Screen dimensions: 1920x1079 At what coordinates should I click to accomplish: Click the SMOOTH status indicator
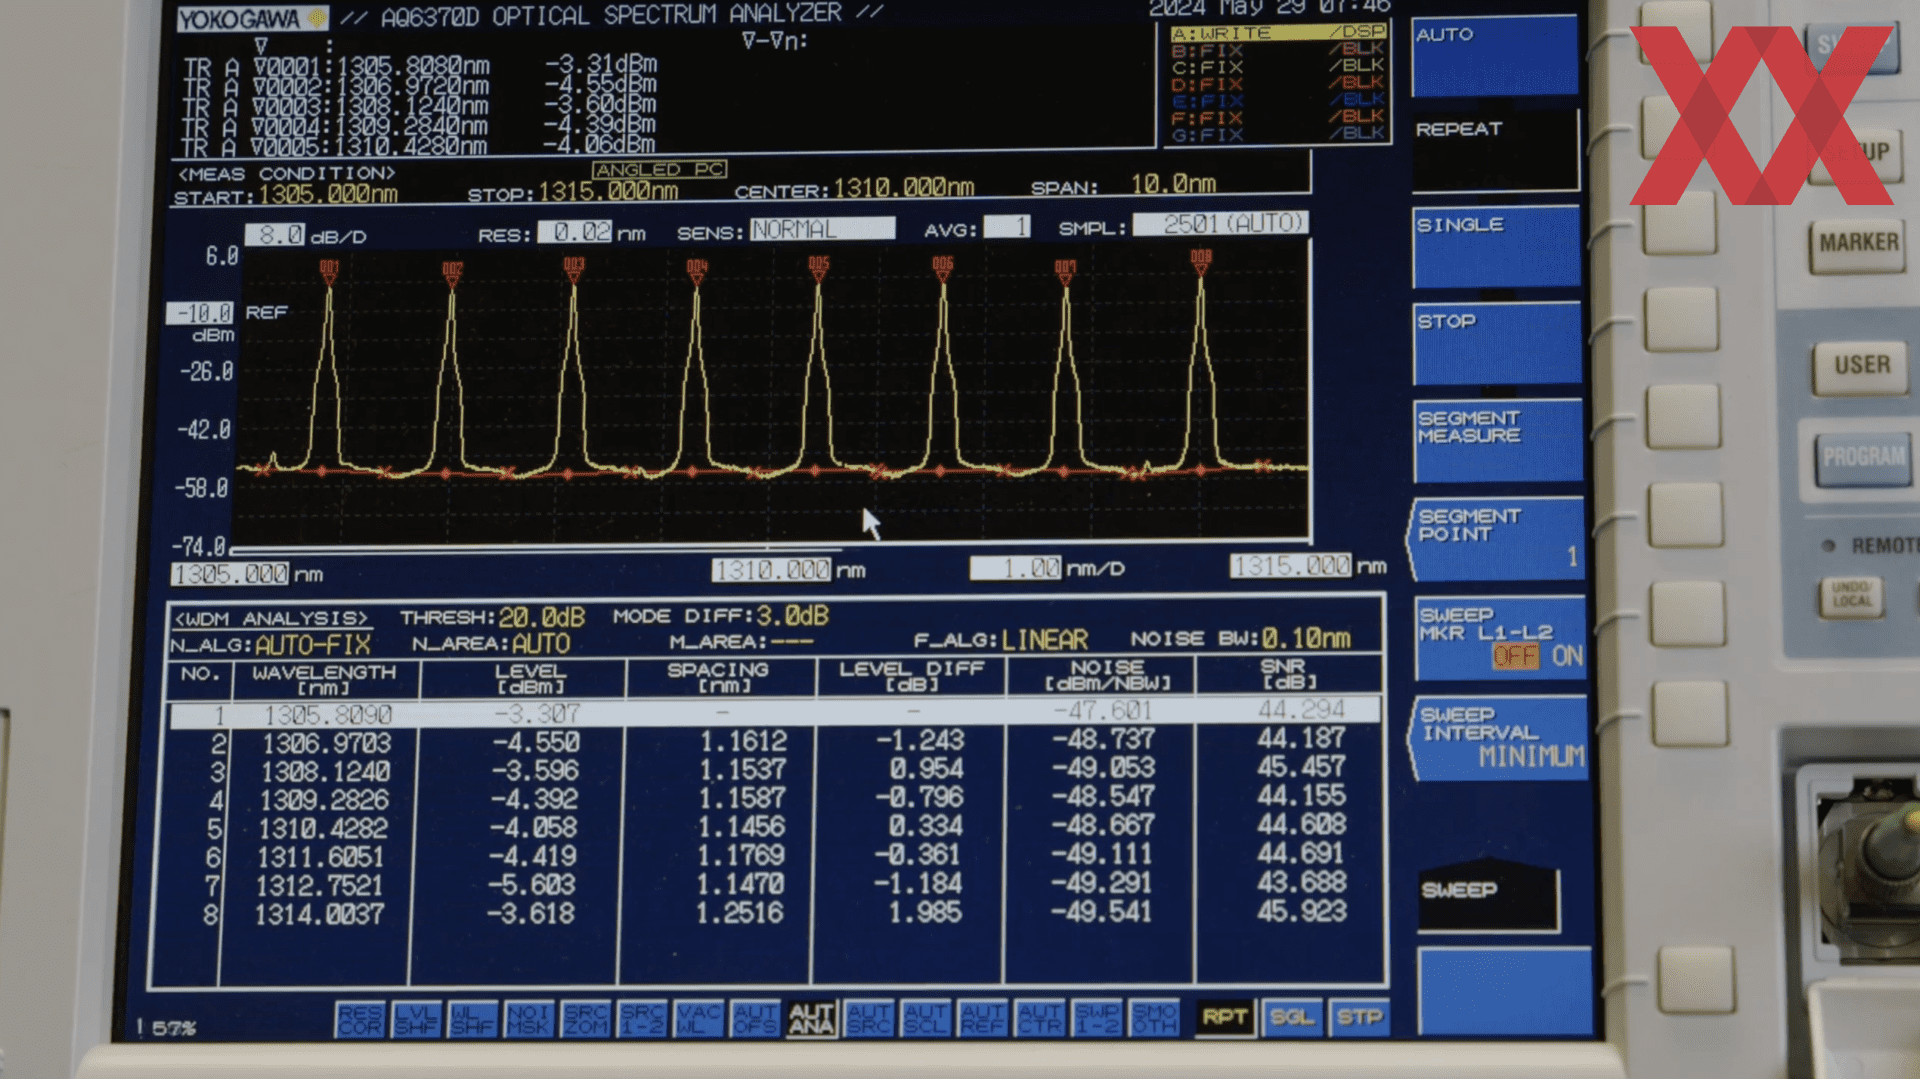(x=1154, y=1019)
